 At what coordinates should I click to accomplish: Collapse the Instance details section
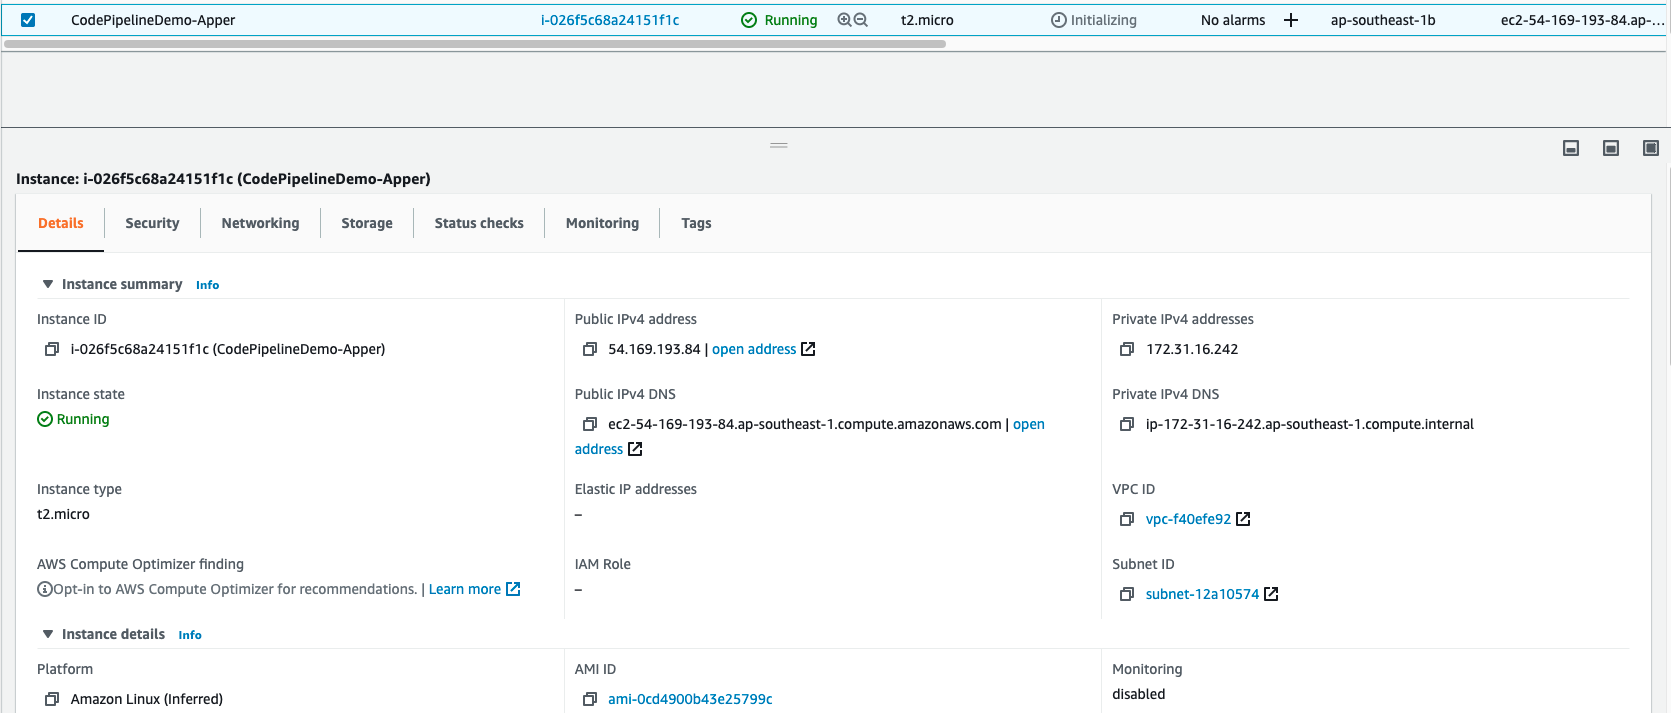[x=48, y=635]
